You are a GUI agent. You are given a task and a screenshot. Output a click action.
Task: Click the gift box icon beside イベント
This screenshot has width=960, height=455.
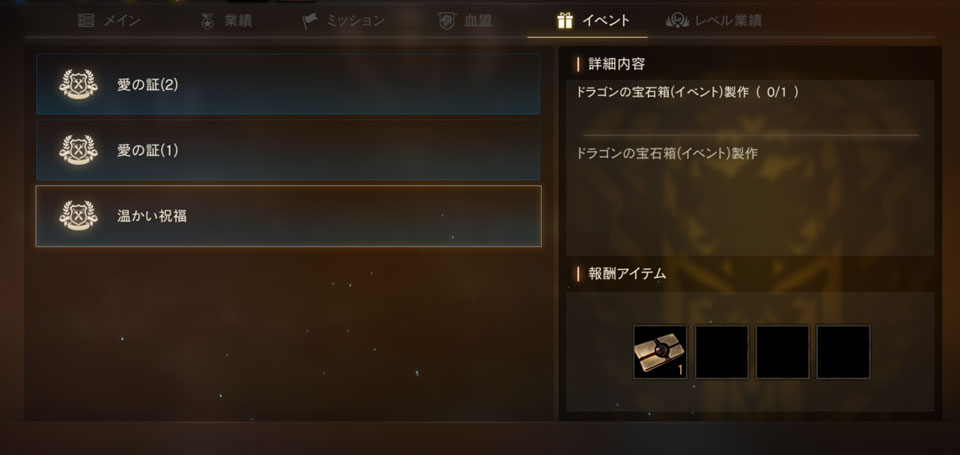565,21
